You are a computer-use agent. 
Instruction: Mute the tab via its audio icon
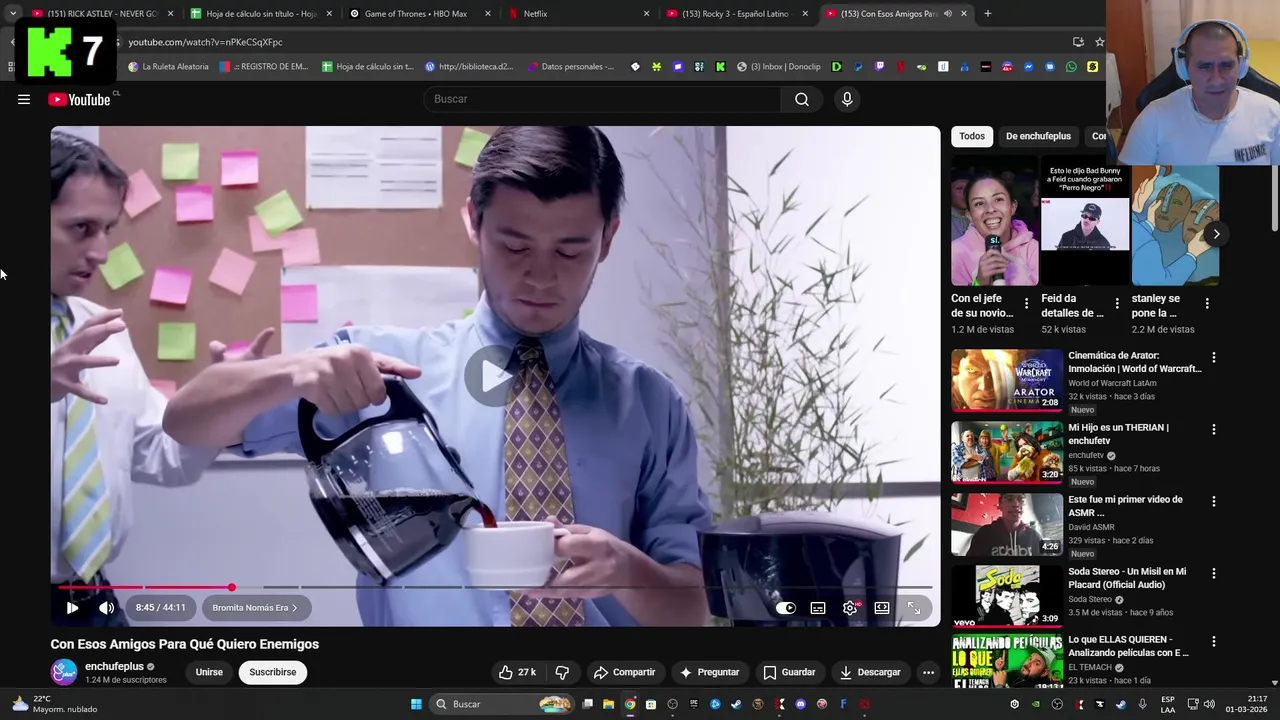click(948, 14)
